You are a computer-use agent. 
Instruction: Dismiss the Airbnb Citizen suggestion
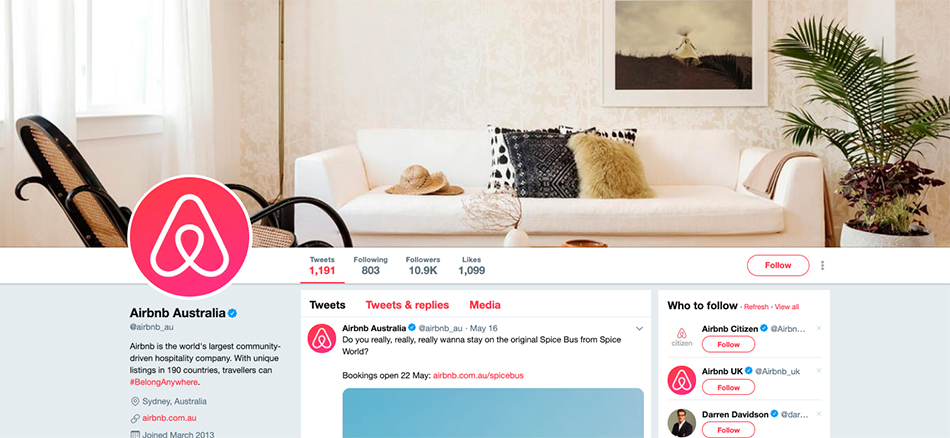819,328
